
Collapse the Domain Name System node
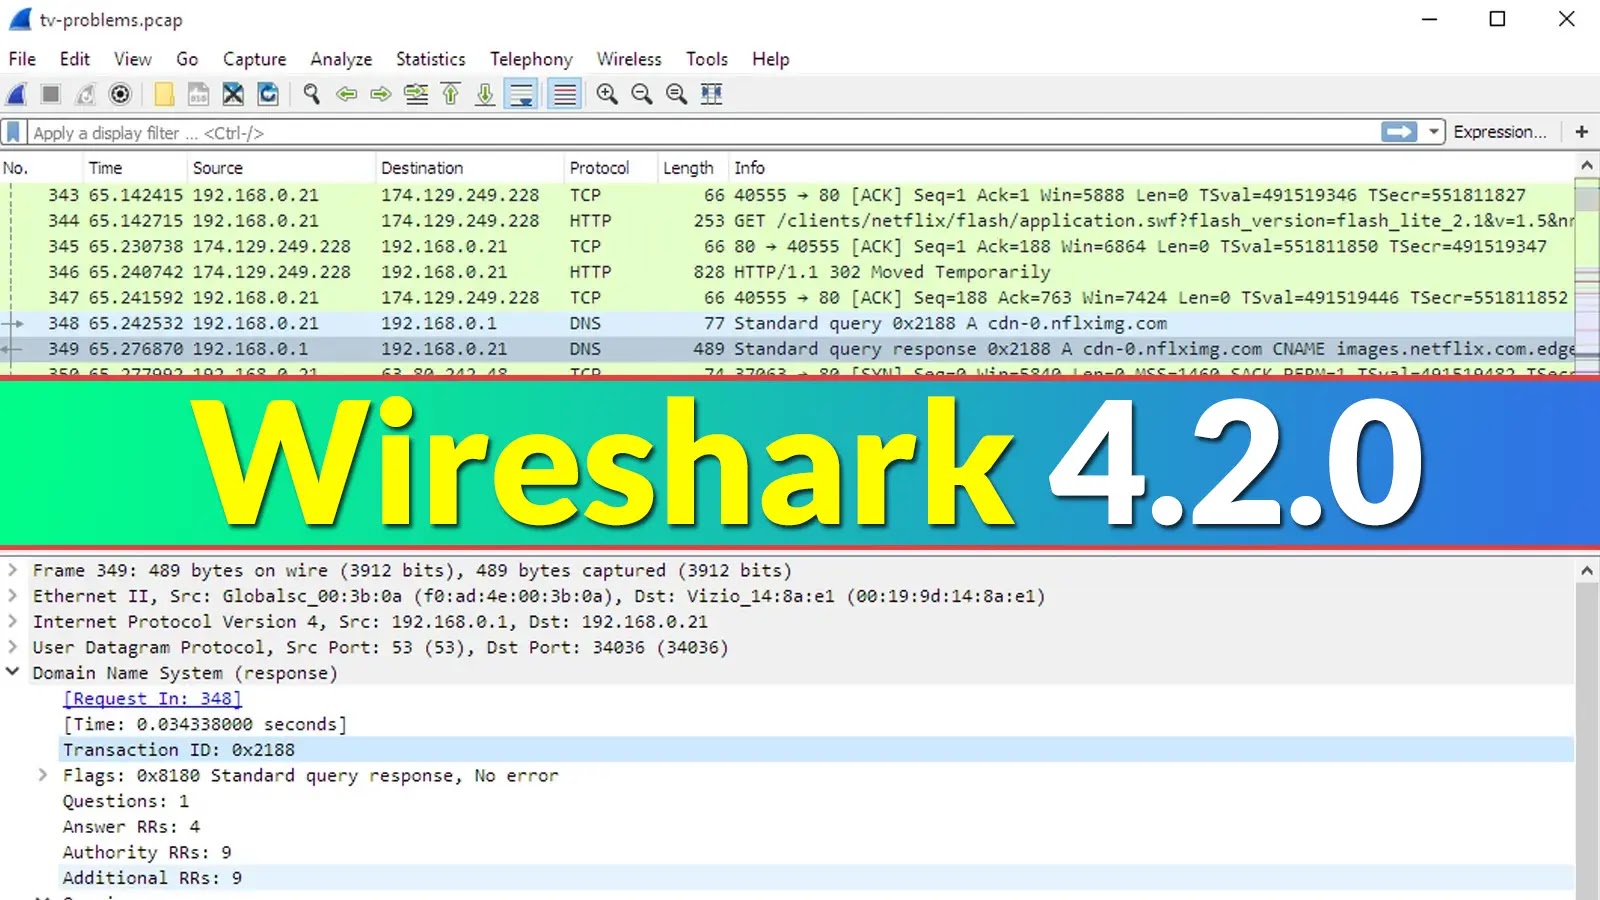13,672
